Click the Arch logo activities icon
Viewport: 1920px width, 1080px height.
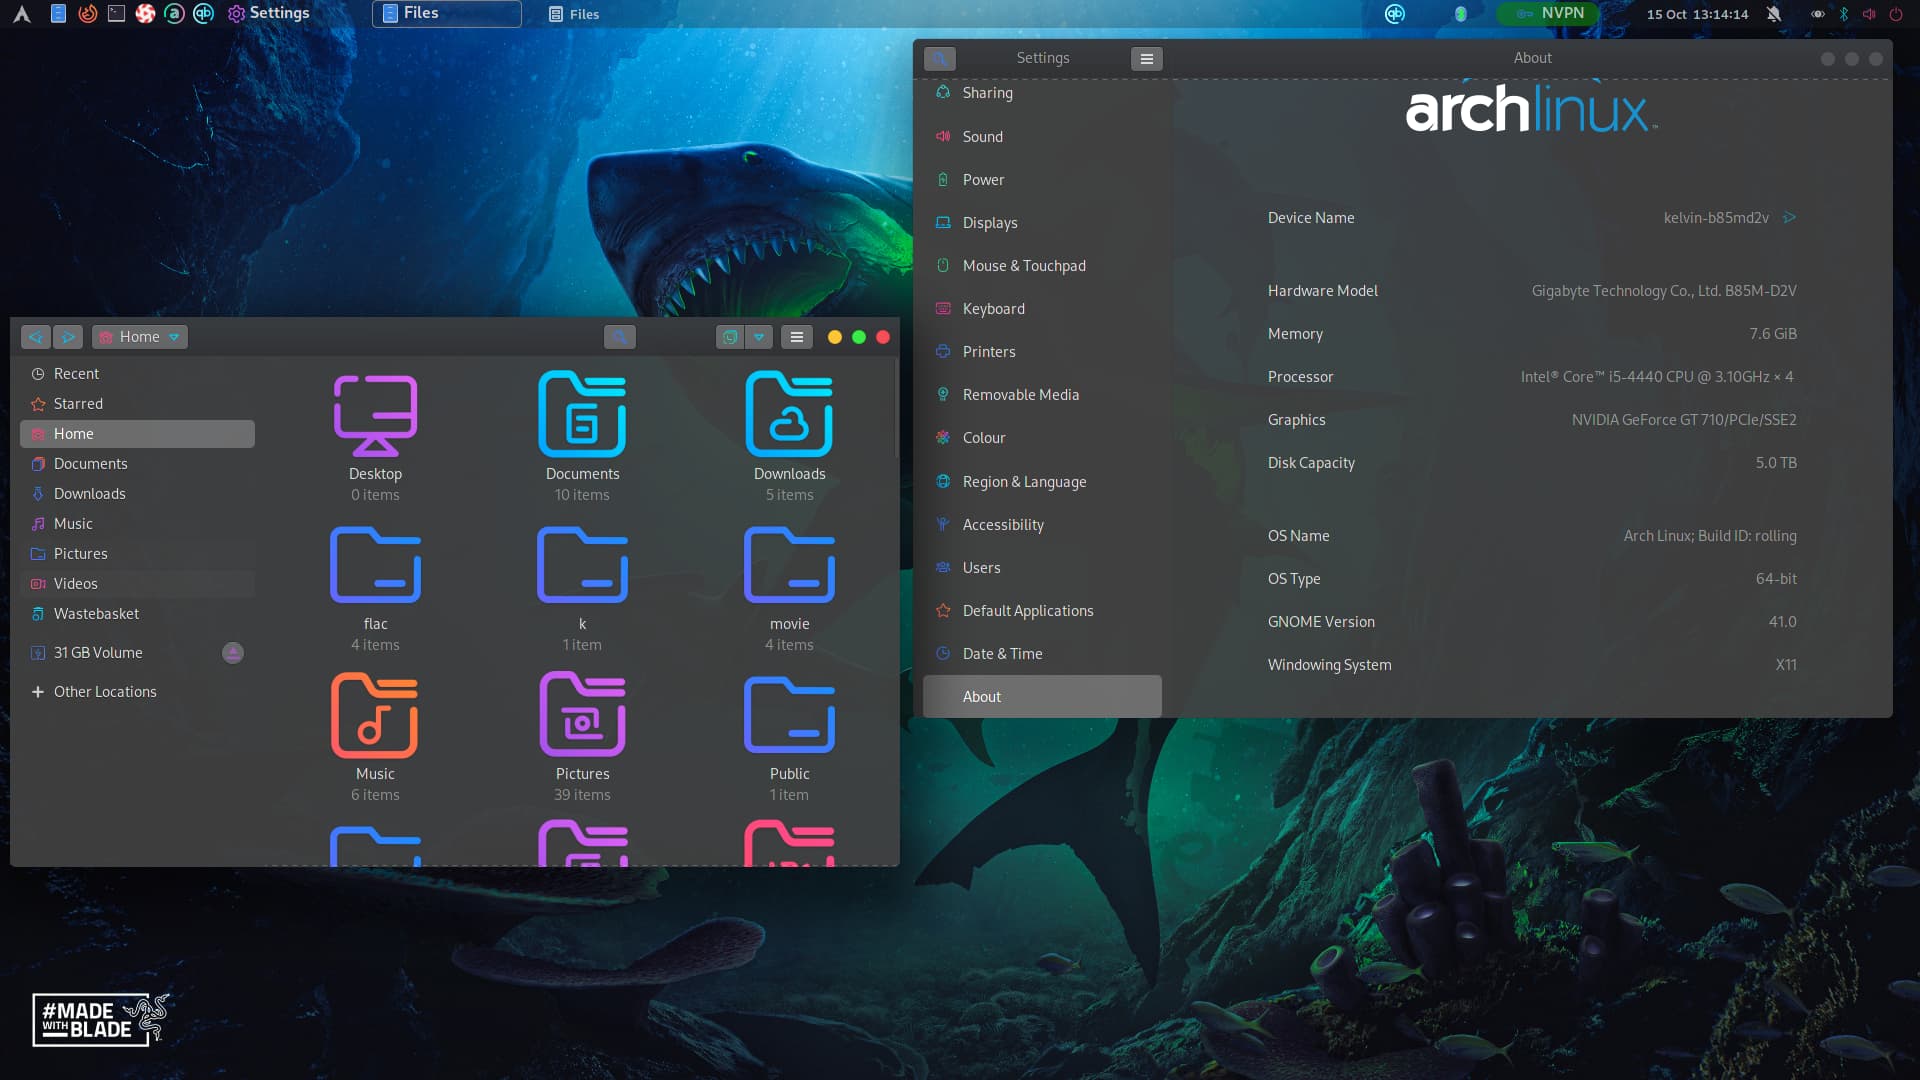coord(21,14)
